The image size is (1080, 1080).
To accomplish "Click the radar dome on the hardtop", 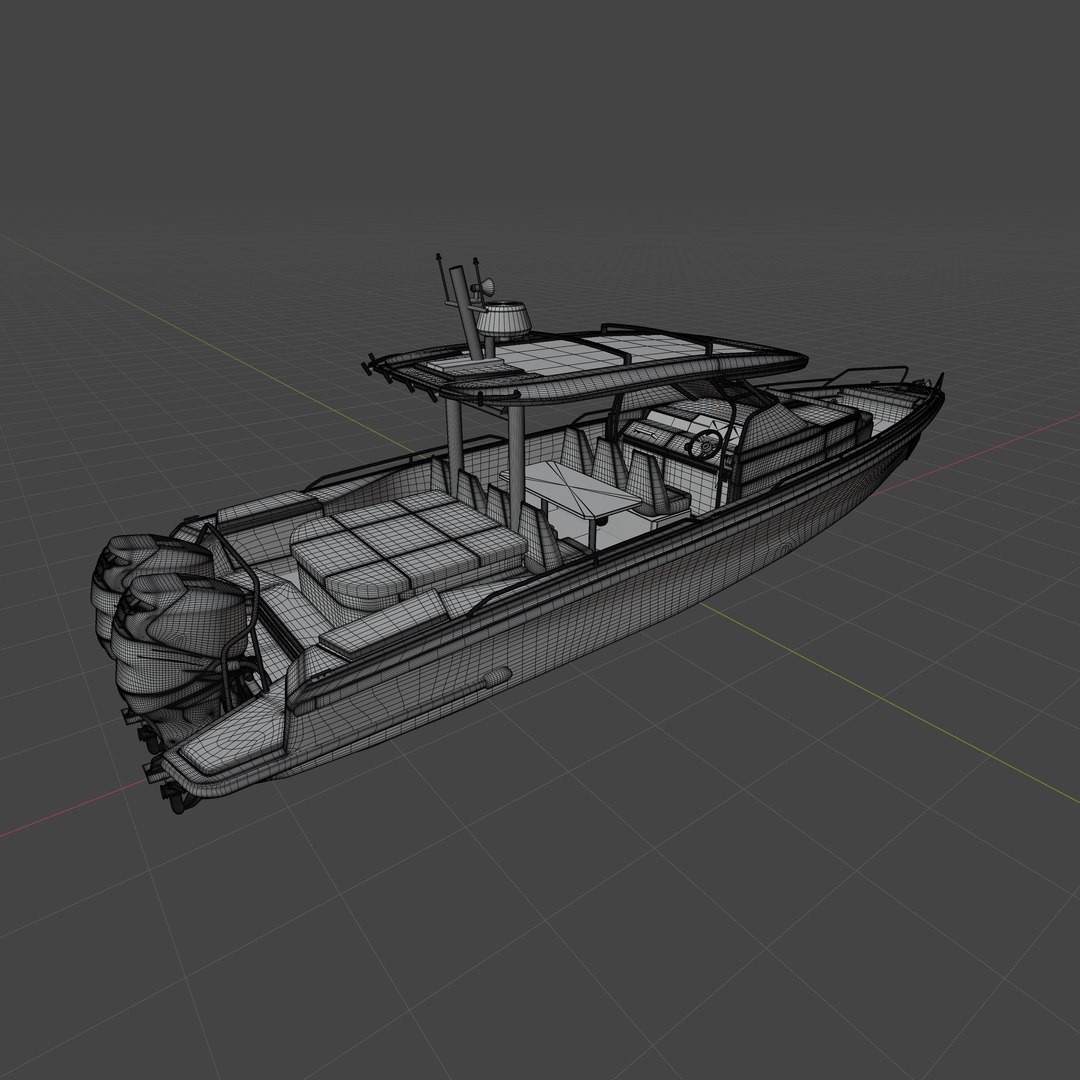I will pos(503,319).
